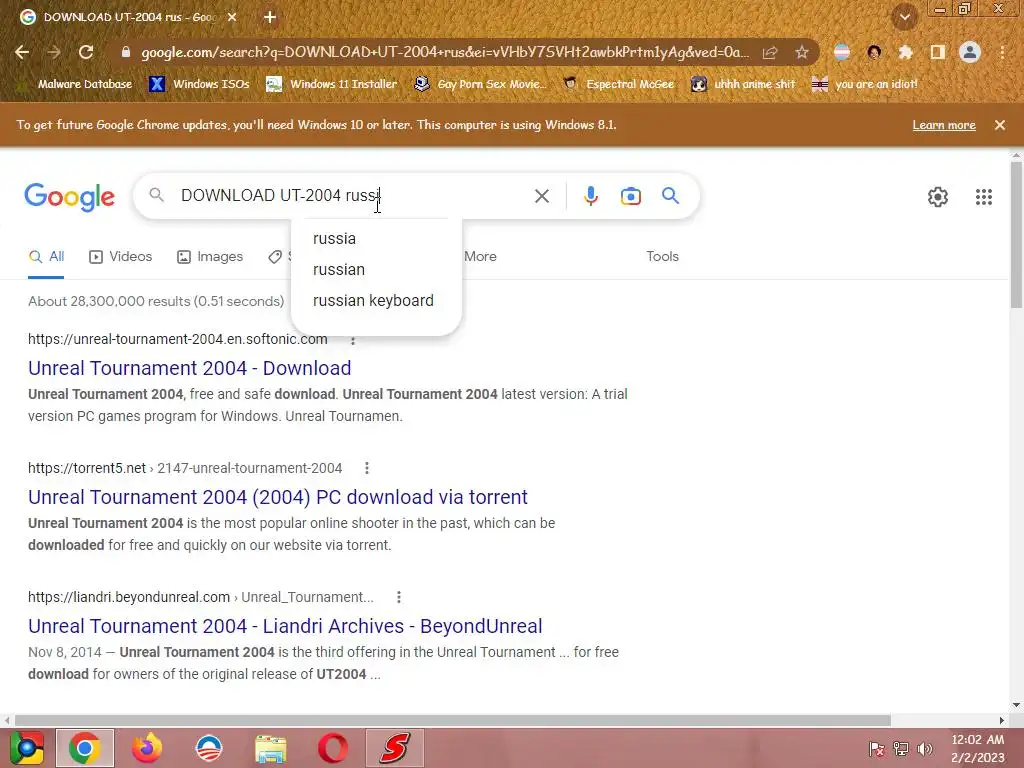The height and width of the screenshot is (768, 1024).
Task: Click the horizontal page scrollbar
Action: (x=452, y=720)
